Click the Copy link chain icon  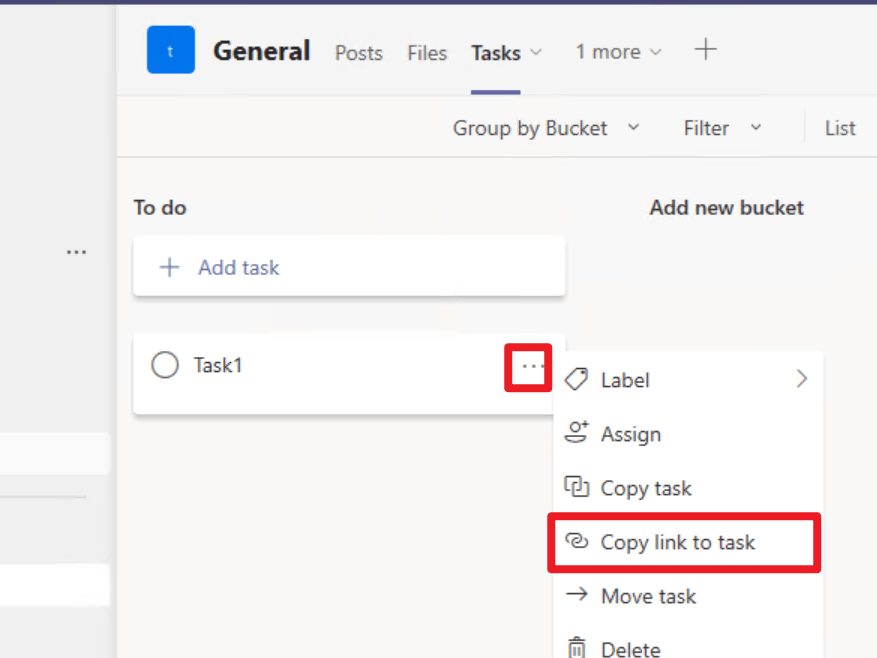576,542
